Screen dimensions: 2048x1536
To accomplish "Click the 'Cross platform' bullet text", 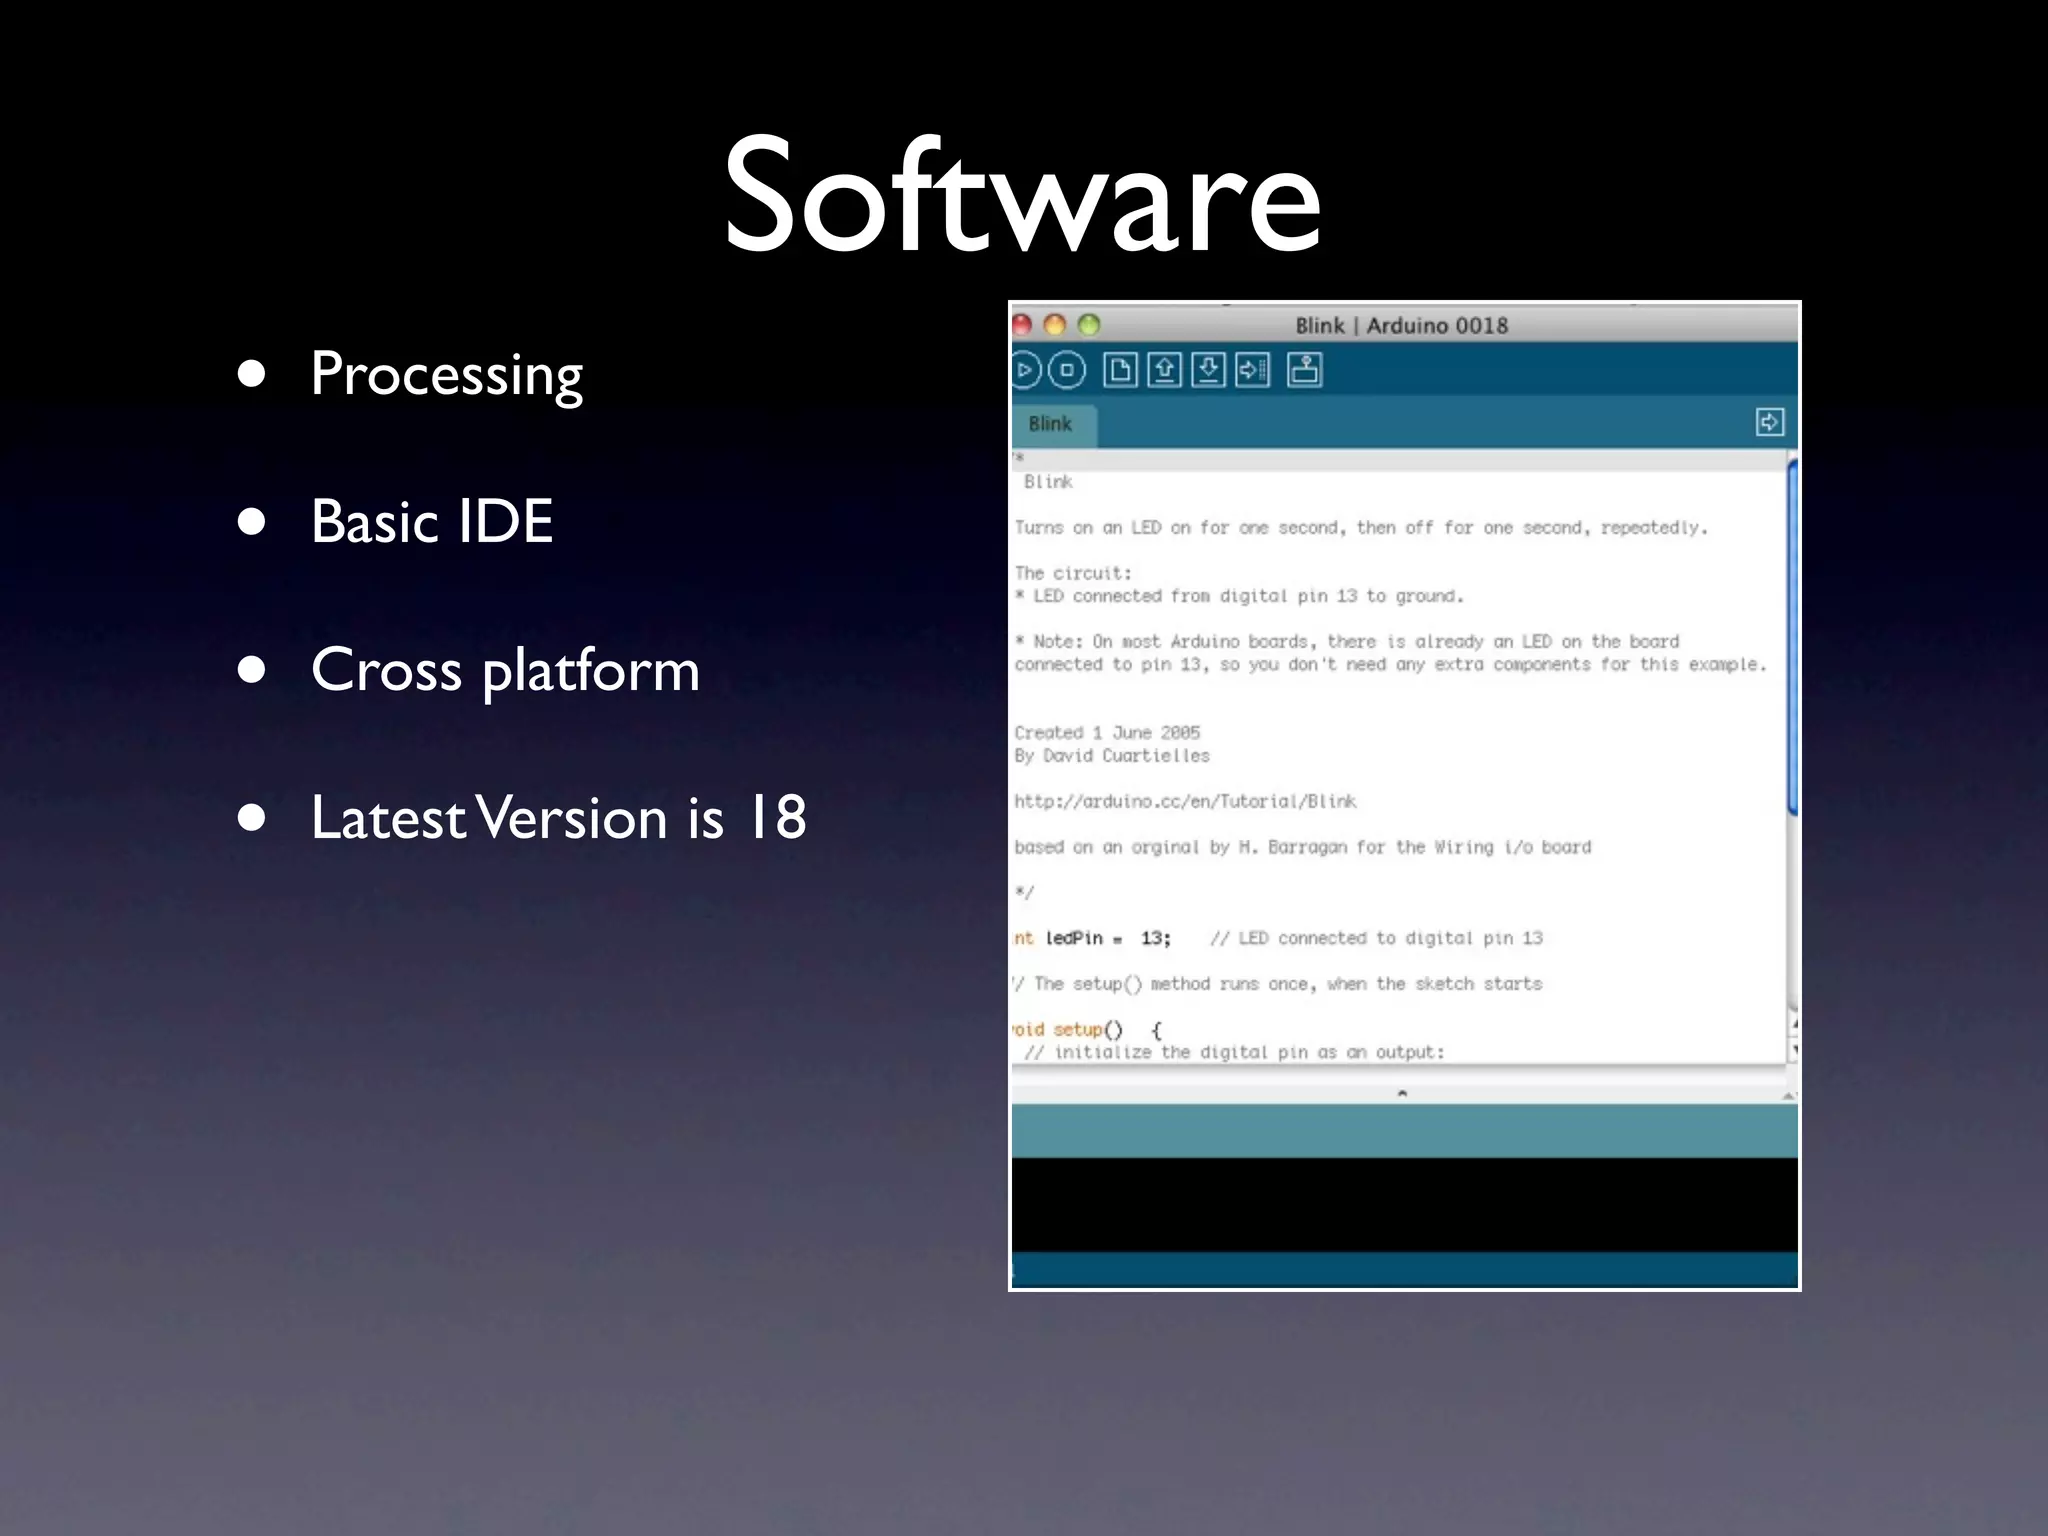I will pyautogui.click(x=505, y=669).
